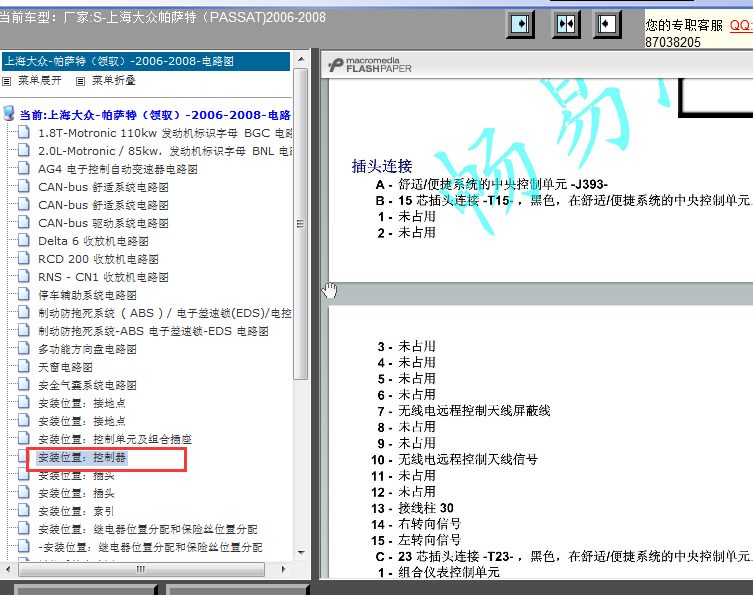This screenshot has height=595, width=753.
Task: Open 制动防抱死系统 ( ABS ) / 电子差速锁(EDS) entry
Action: pos(165,313)
